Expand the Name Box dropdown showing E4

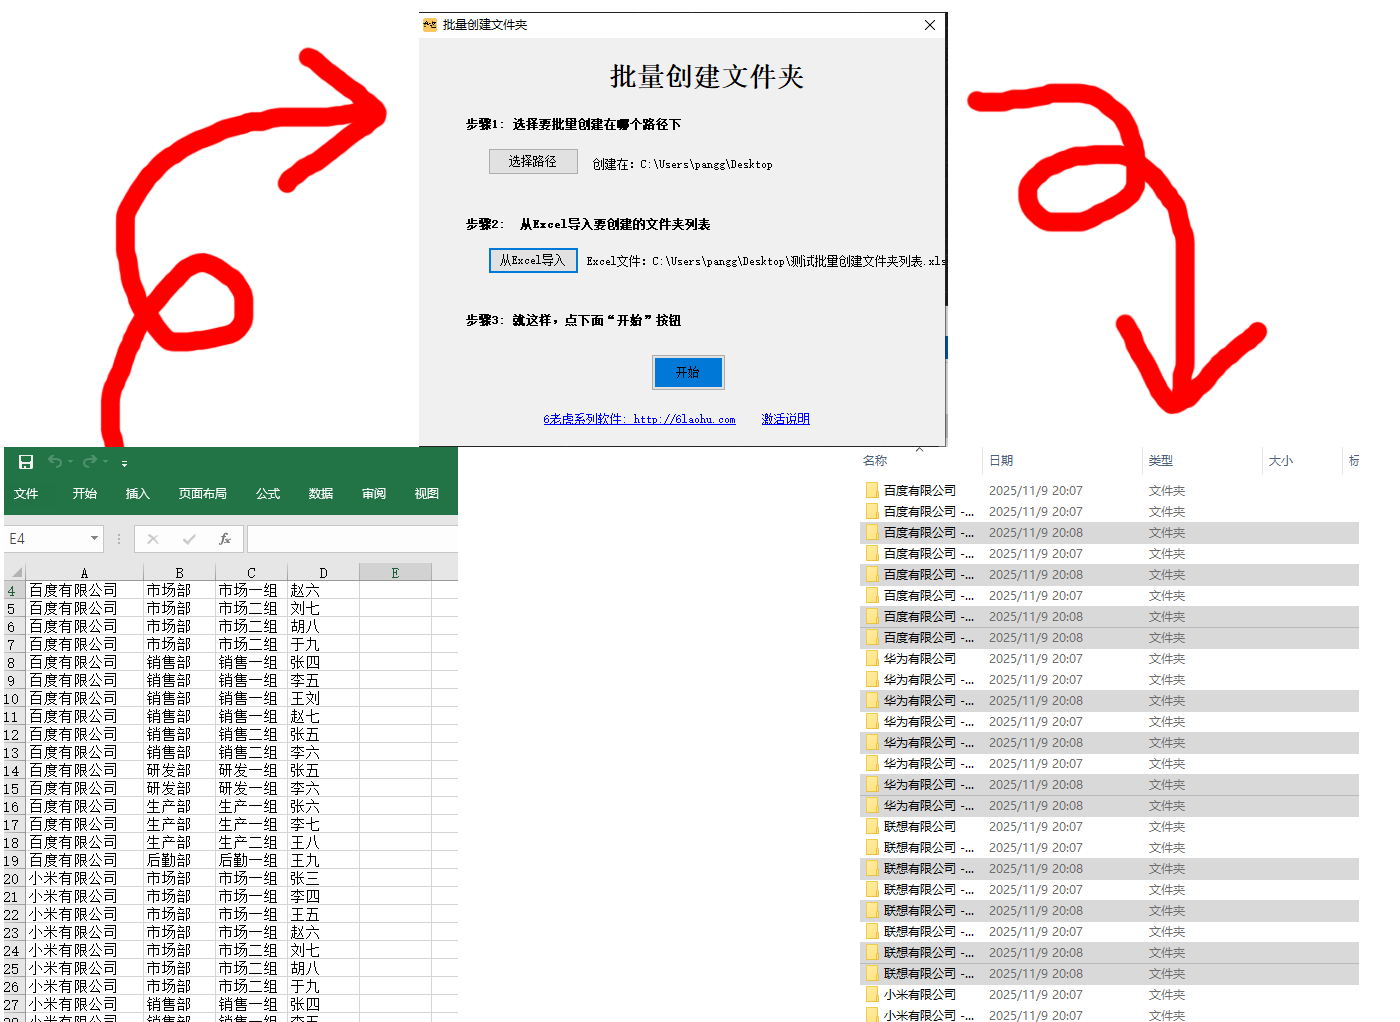click(95, 539)
